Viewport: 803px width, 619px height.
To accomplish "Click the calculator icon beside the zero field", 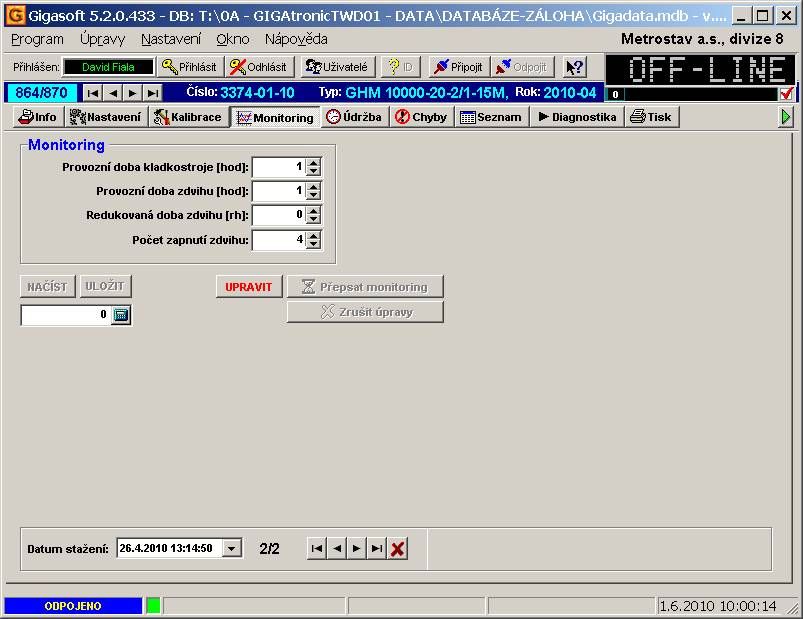I will (x=121, y=315).
